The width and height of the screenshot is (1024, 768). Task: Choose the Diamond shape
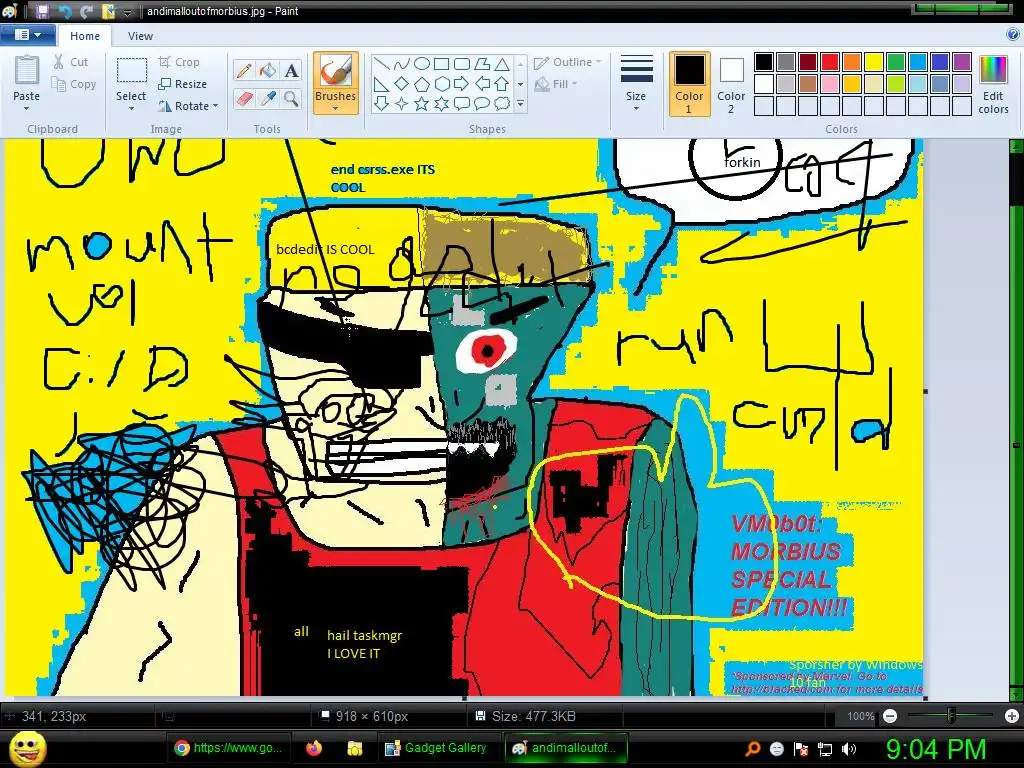pos(402,84)
